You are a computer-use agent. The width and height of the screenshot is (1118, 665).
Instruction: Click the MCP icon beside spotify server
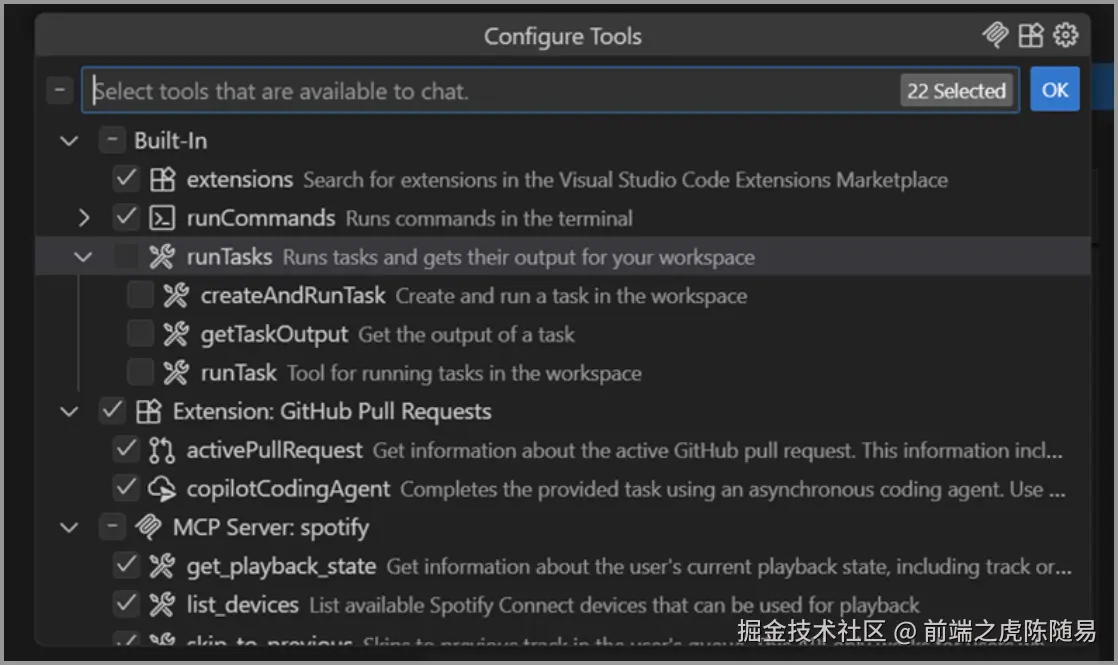[148, 527]
